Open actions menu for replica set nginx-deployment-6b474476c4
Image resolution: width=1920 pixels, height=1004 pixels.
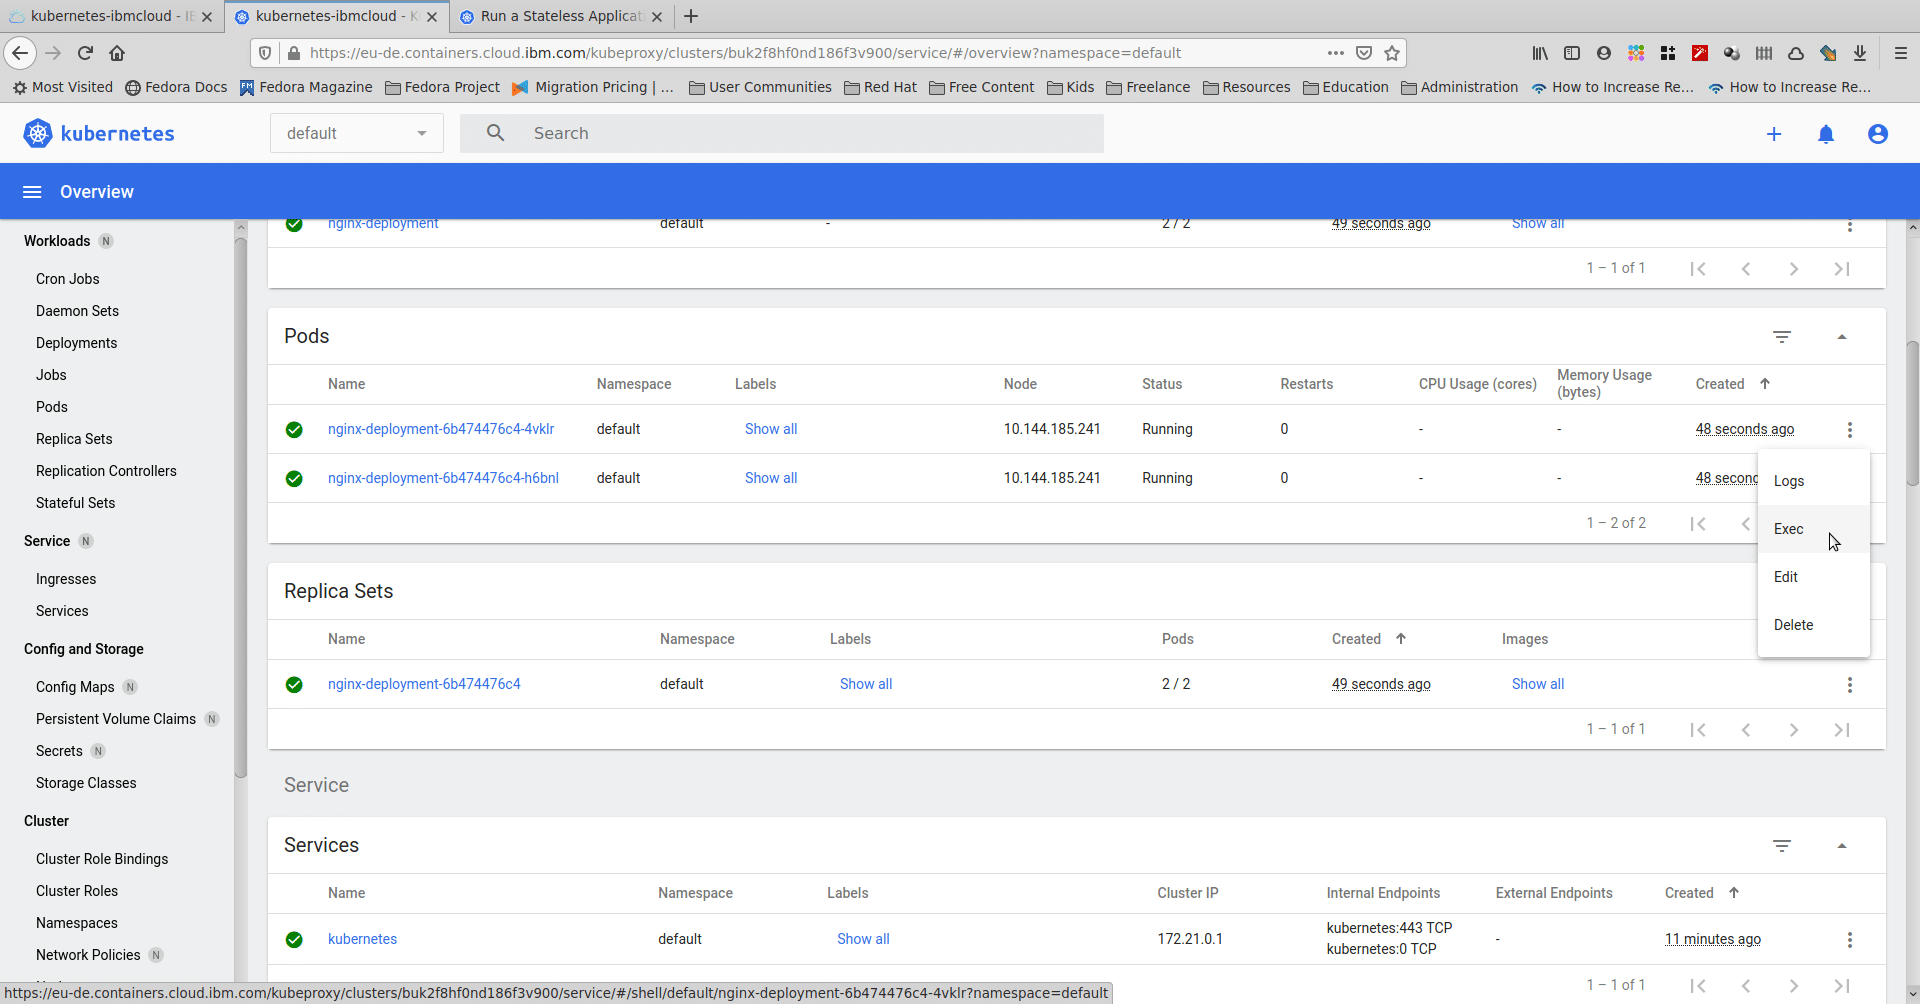coord(1850,685)
